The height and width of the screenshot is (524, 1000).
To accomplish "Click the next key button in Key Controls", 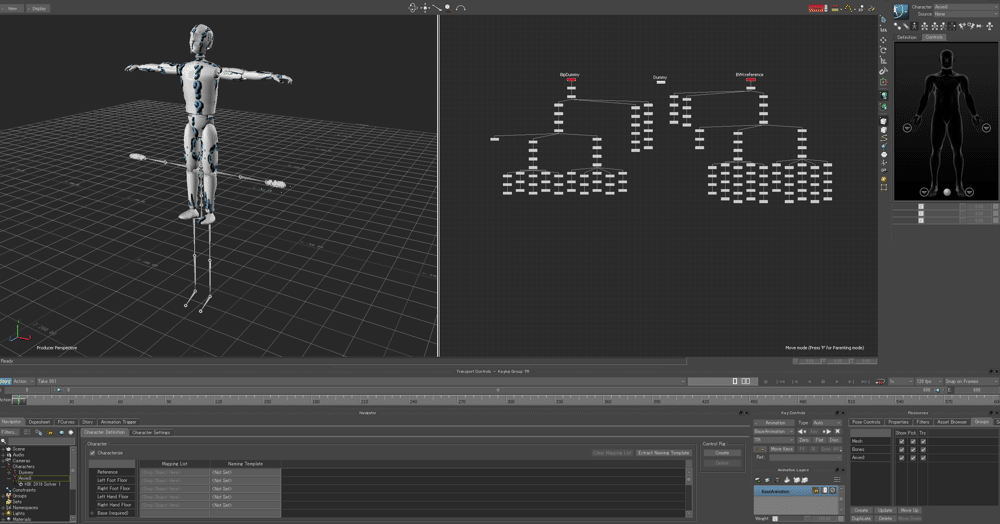I will tap(827, 432).
